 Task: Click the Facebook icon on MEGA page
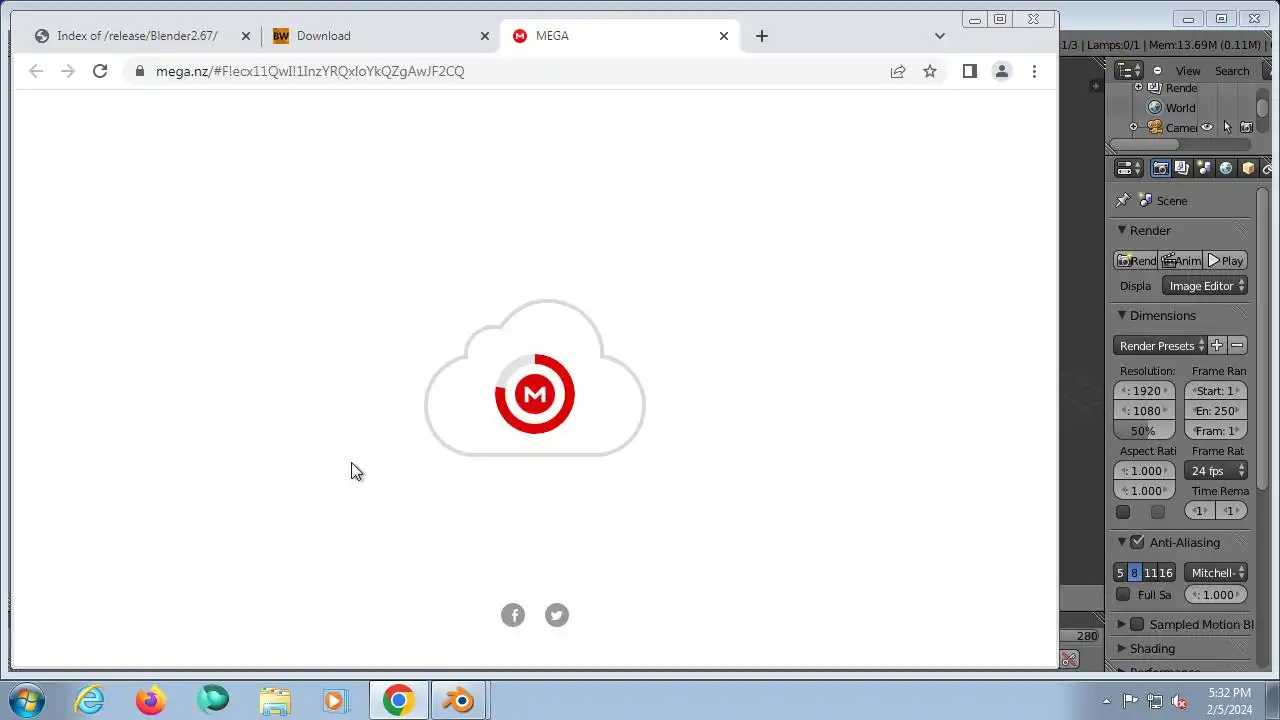tap(513, 615)
